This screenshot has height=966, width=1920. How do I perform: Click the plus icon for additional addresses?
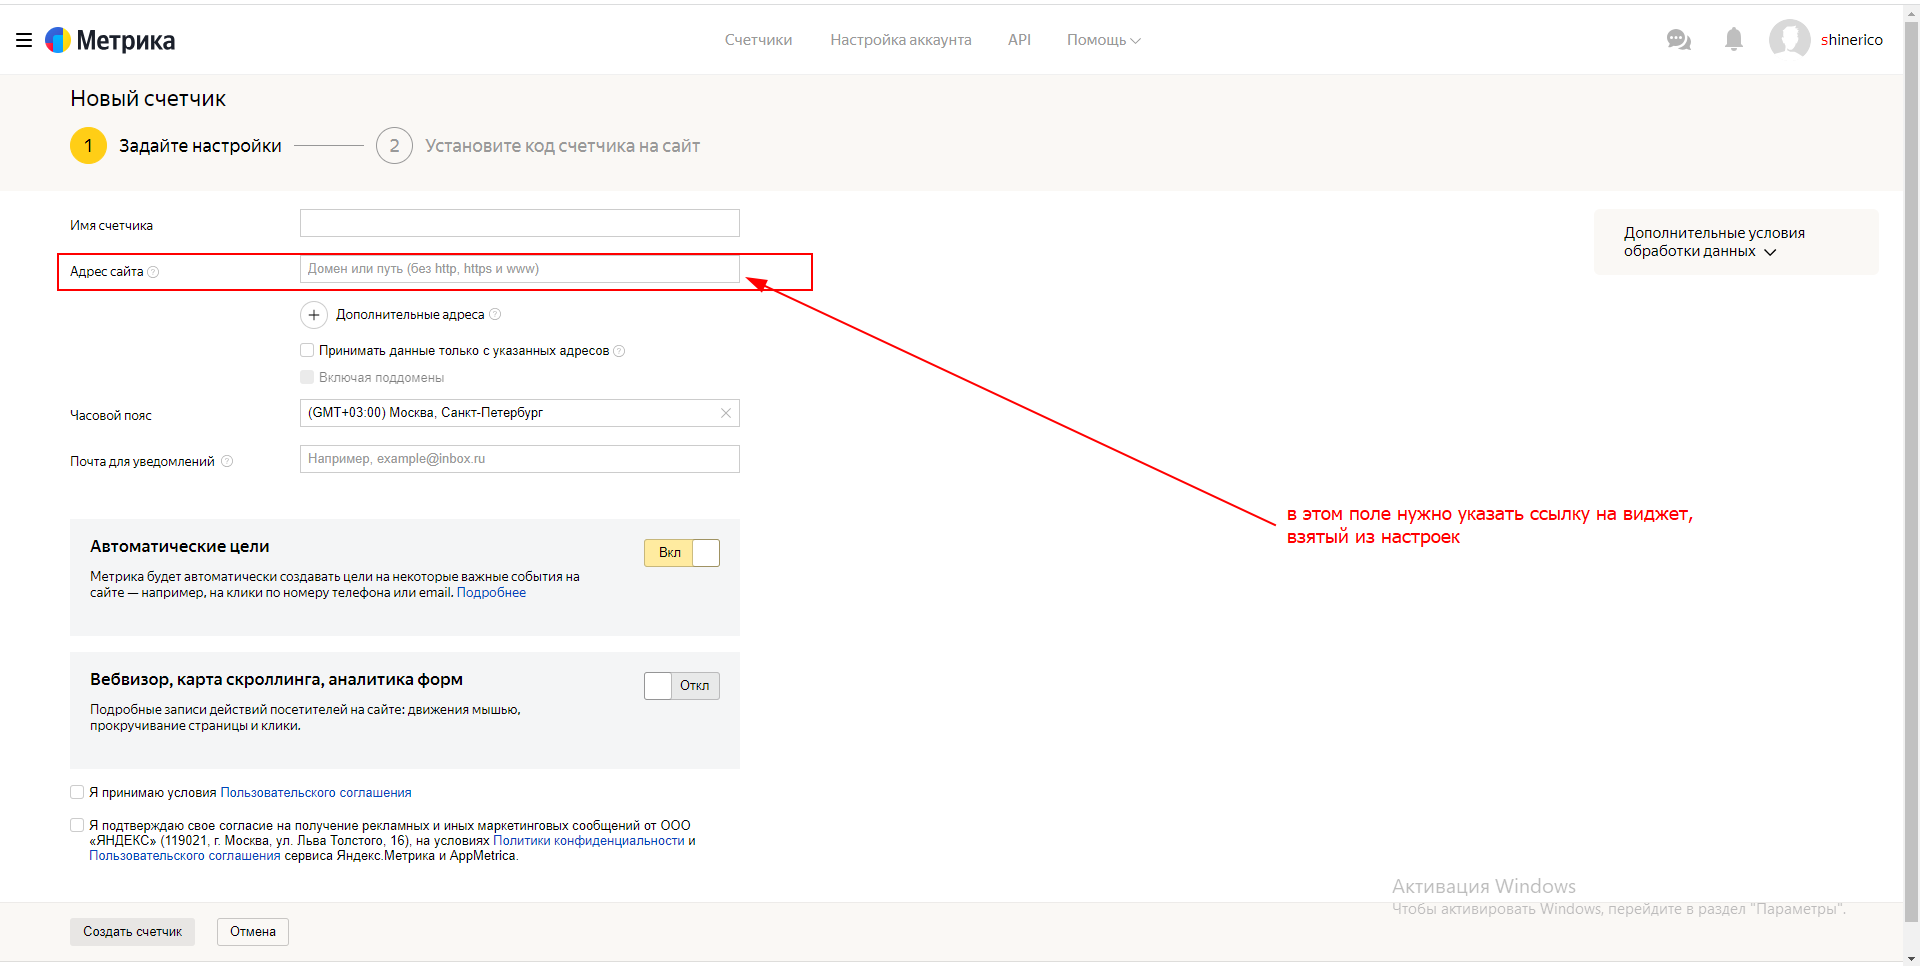314,315
